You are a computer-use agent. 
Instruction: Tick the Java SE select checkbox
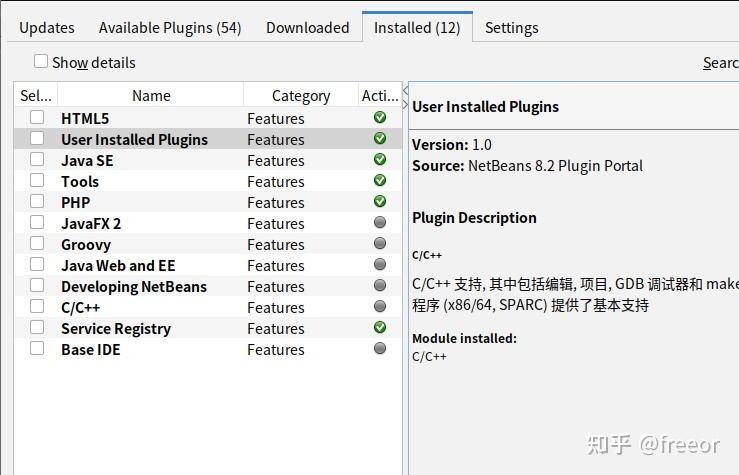click(37, 159)
